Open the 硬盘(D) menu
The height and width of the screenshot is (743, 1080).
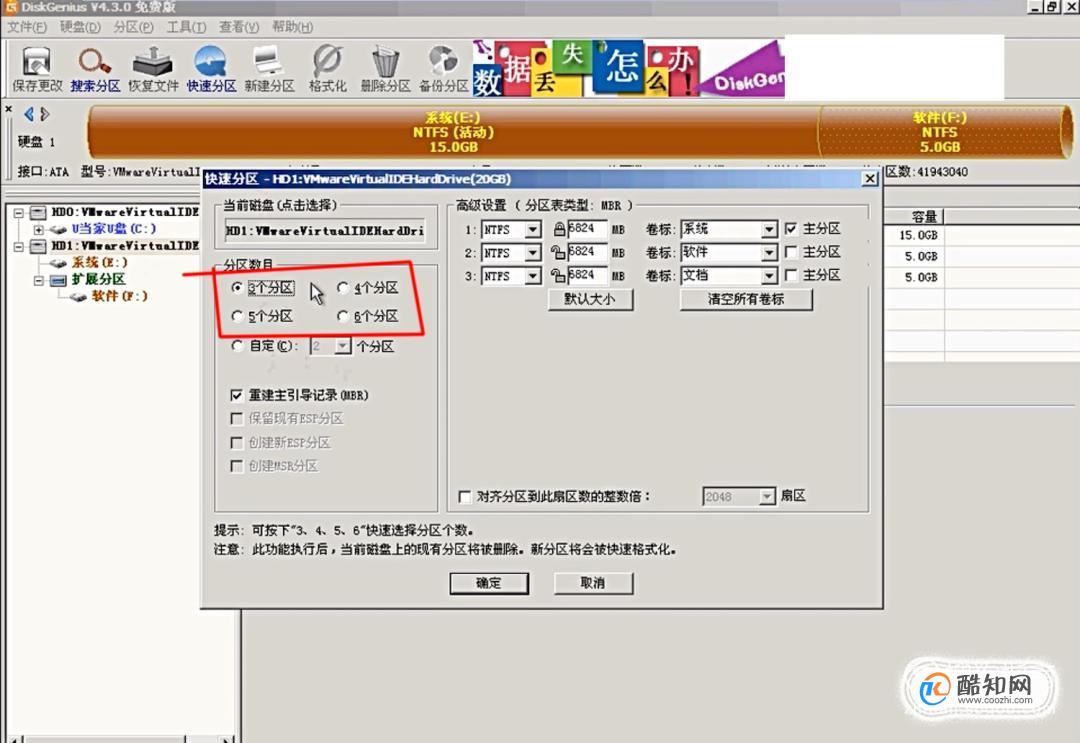pyautogui.click(x=80, y=27)
